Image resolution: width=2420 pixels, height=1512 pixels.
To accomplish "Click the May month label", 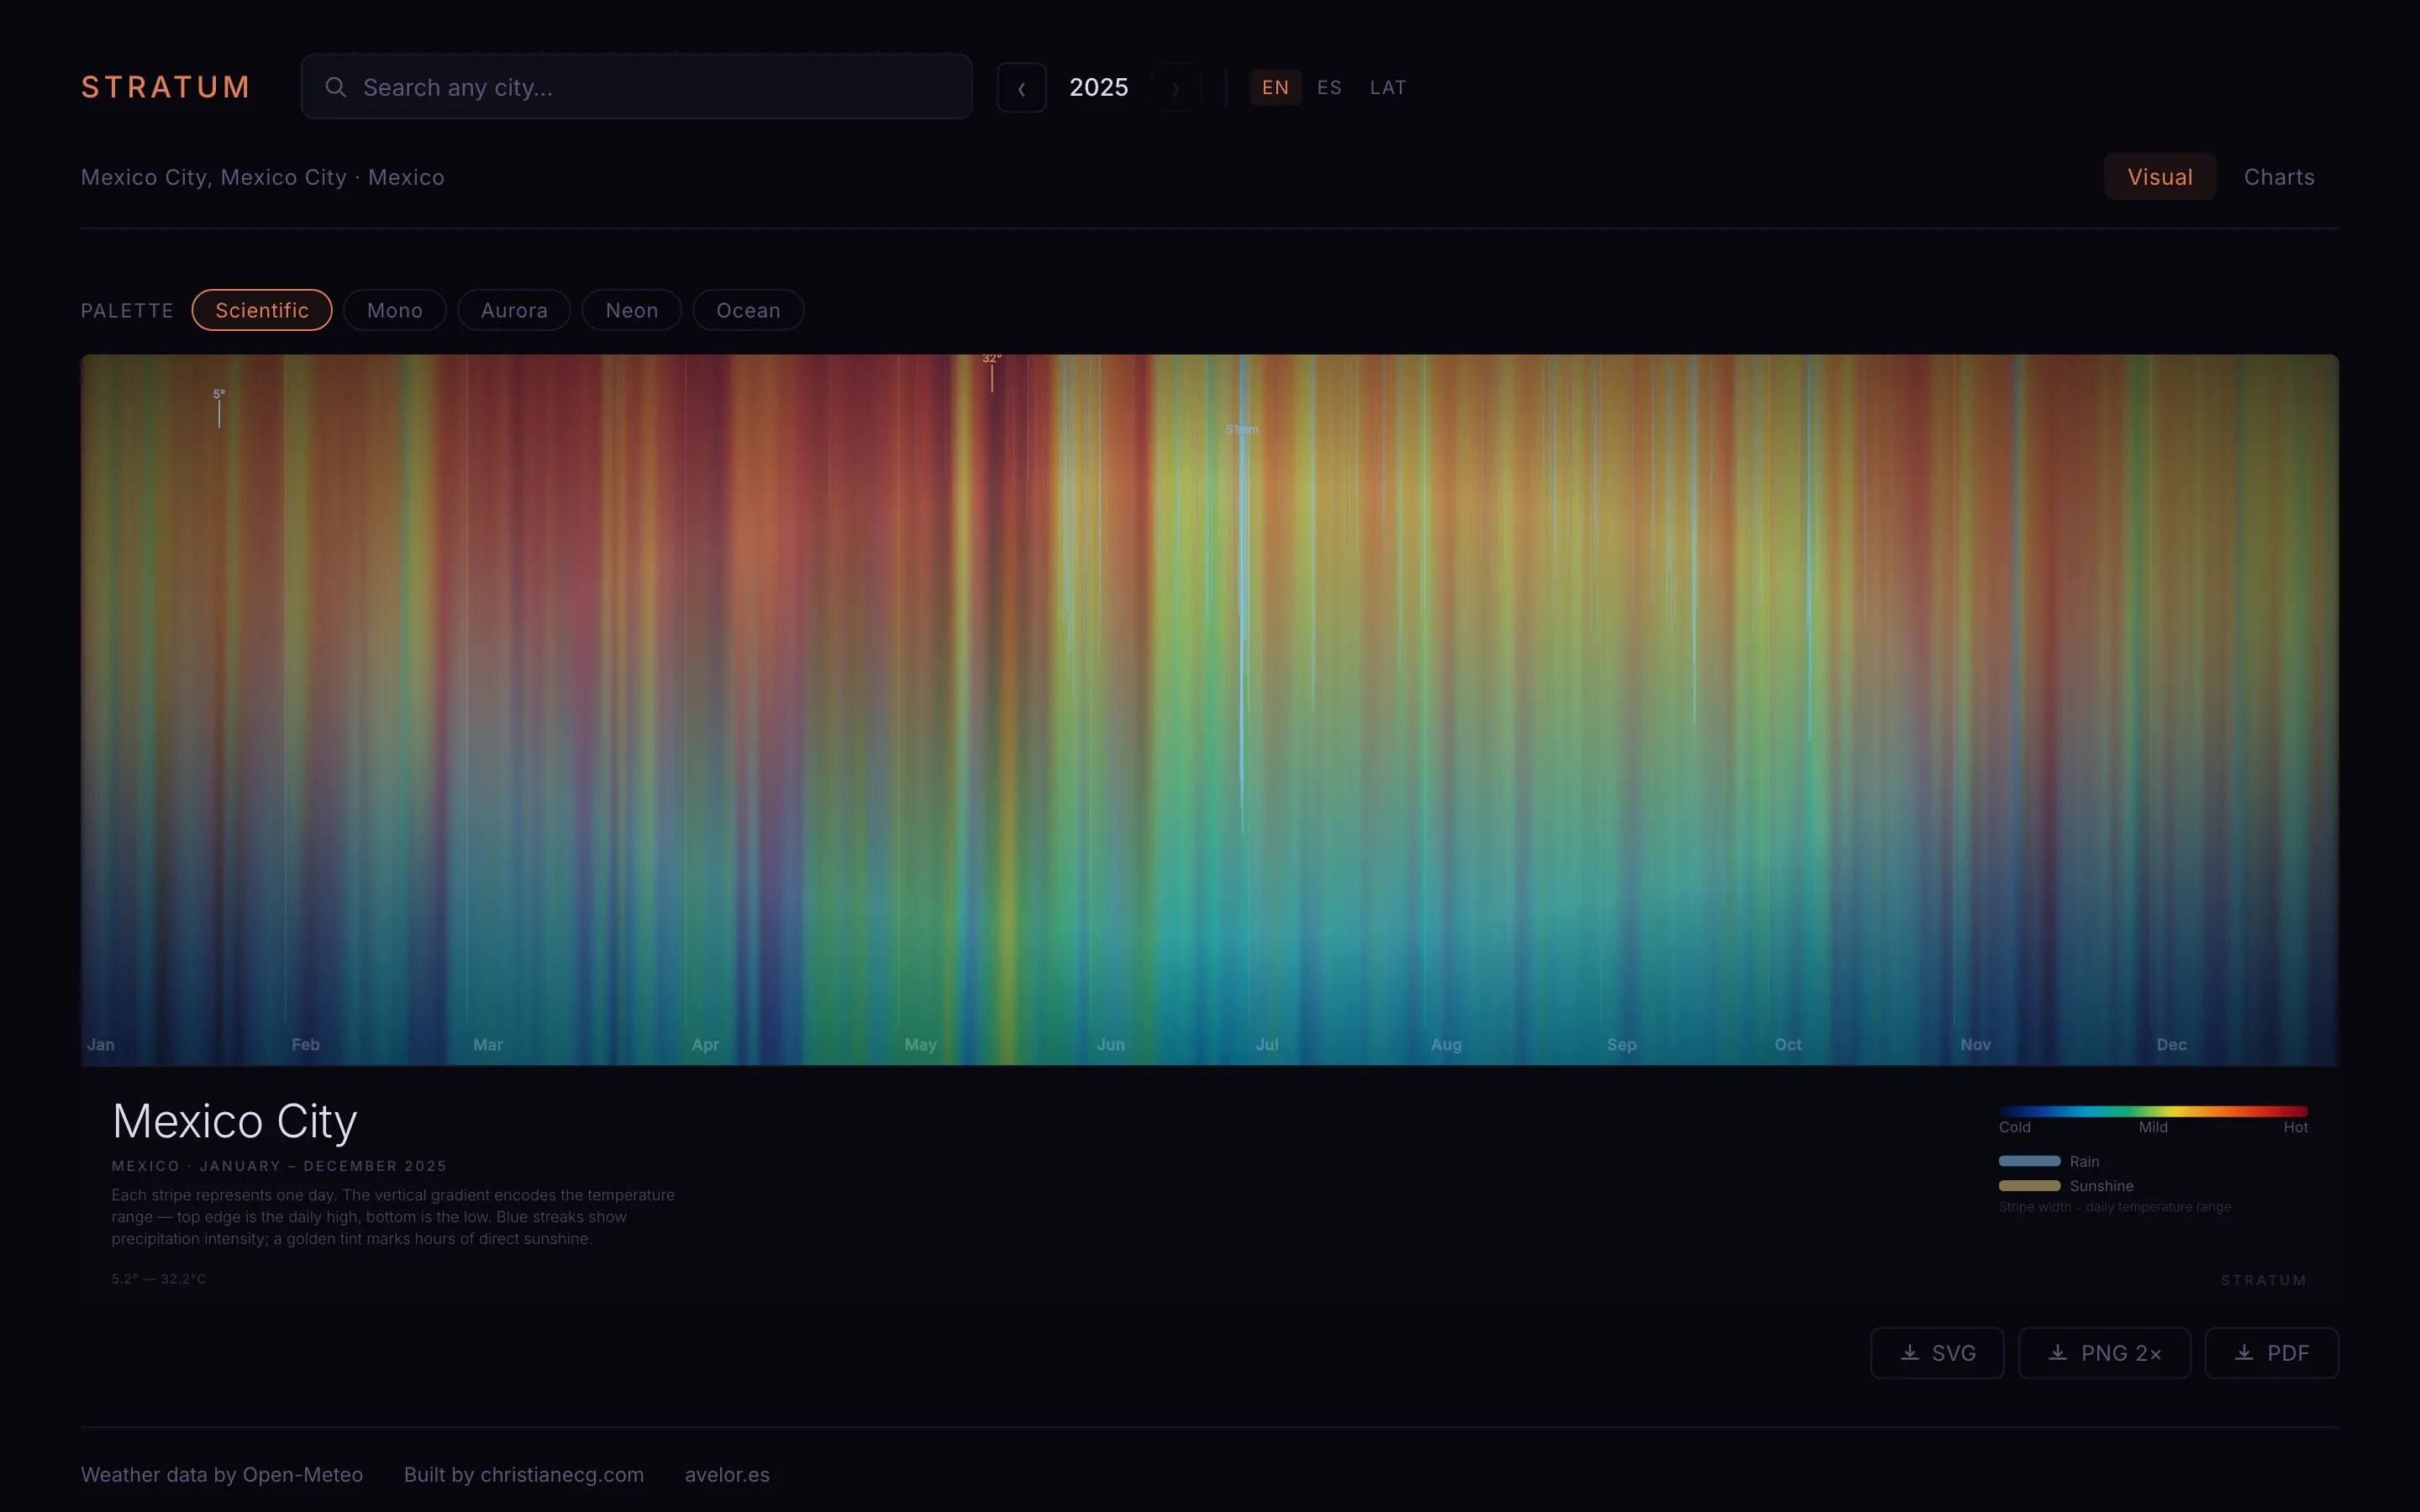I will pyautogui.click(x=921, y=1044).
